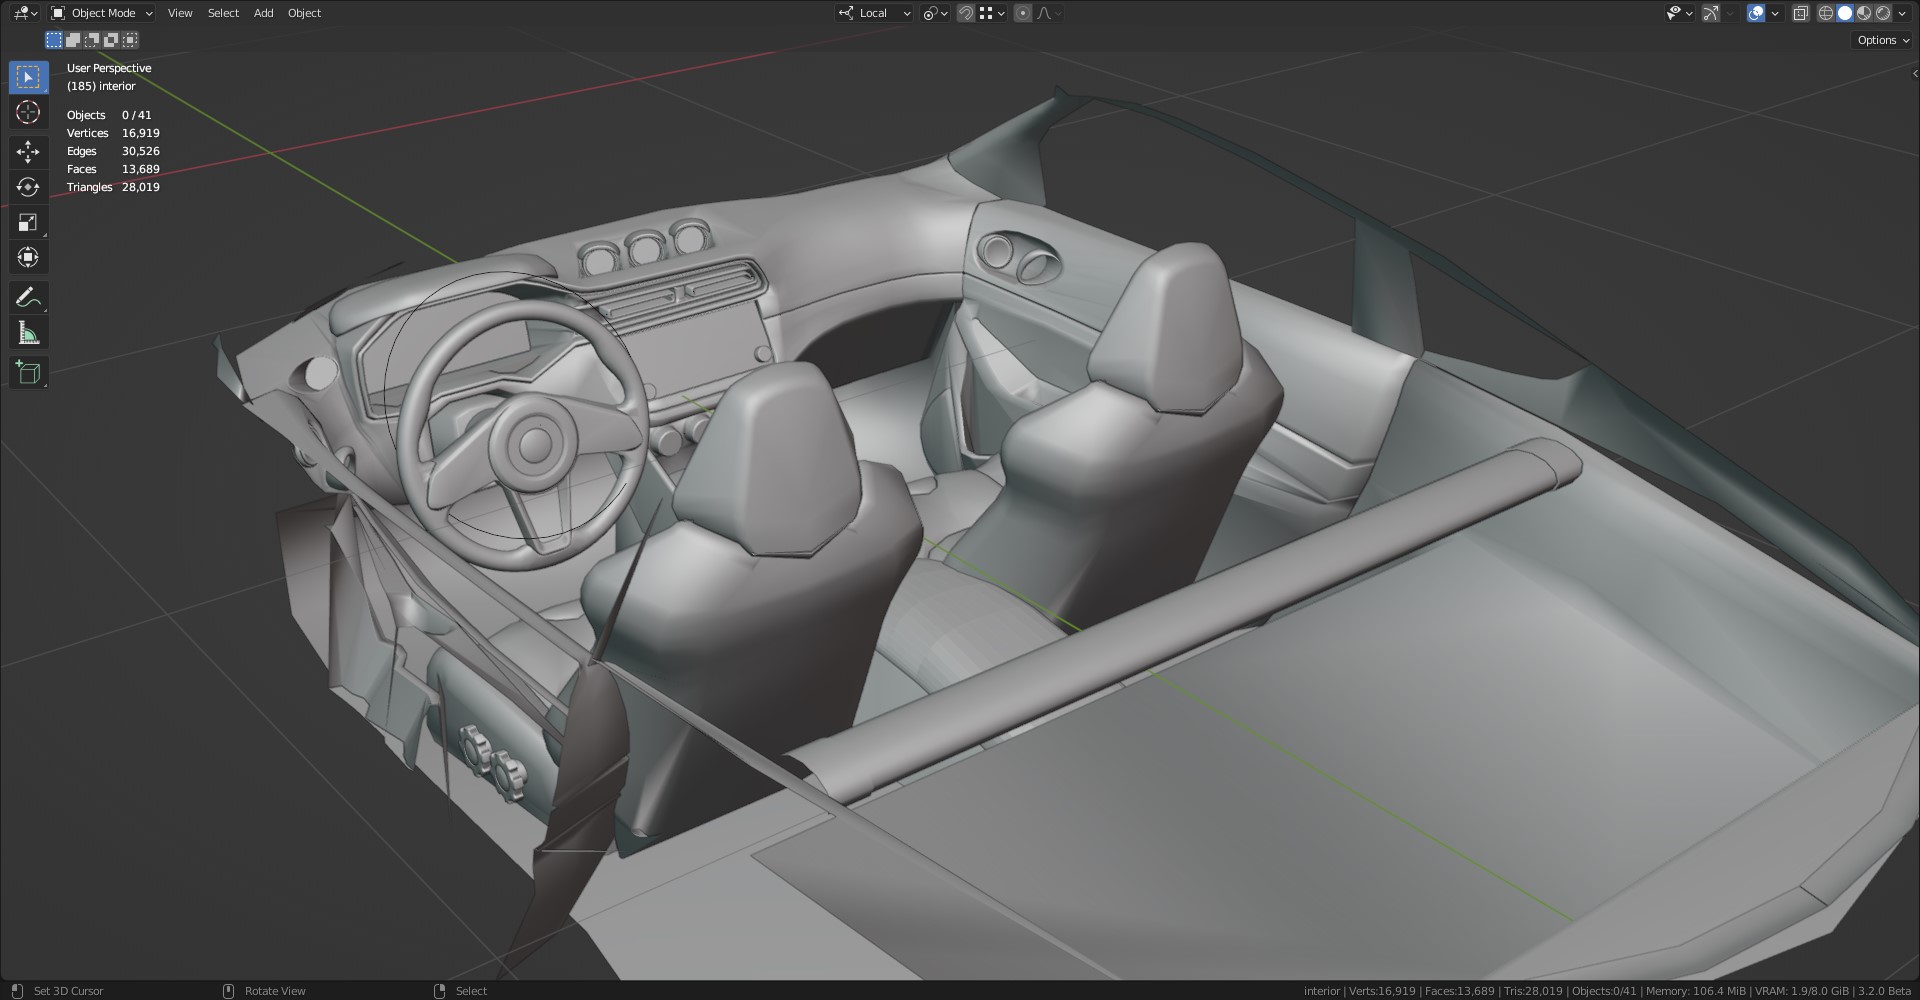
Task: Switch to Wireframe viewport shading
Action: pyautogui.click(x=1826, y=13)
